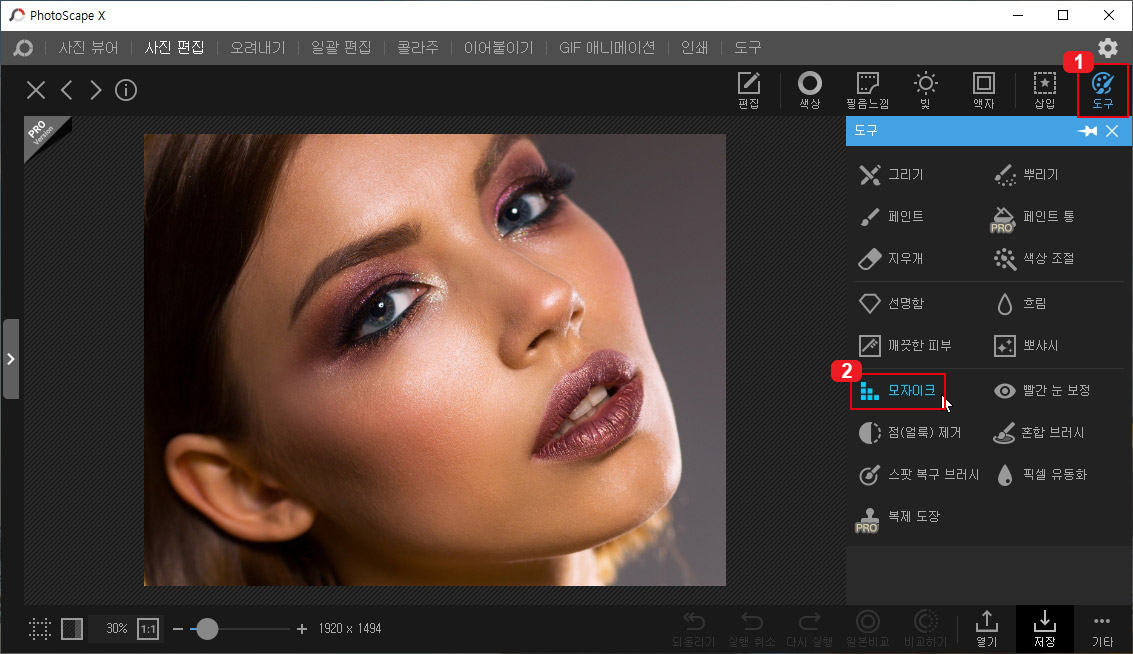Image resolution: width=1133 pixels, height=654 pixels.
Task: Toggle the selection marquee icon
Action: click(x=40, y=629)
